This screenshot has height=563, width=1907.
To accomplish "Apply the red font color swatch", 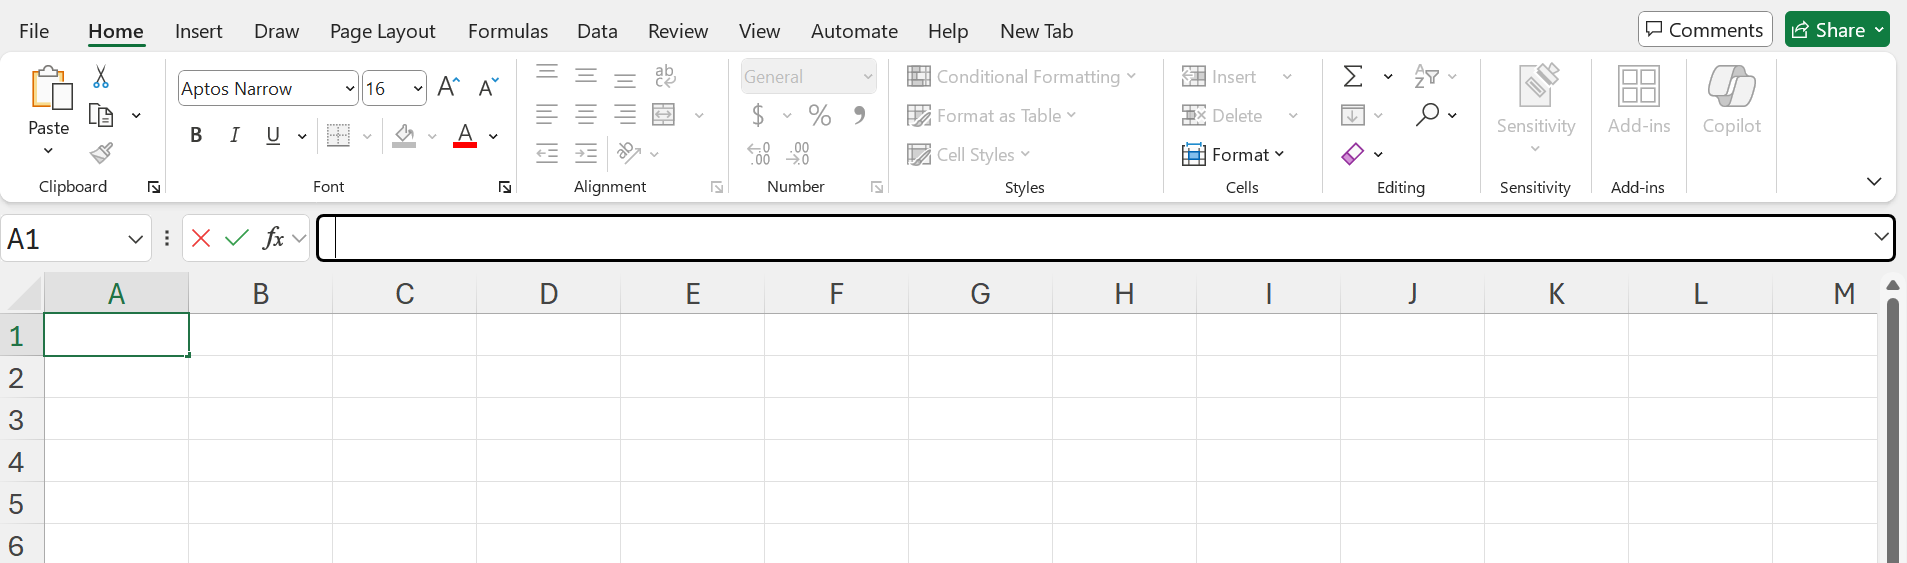I will click(465, 136).
